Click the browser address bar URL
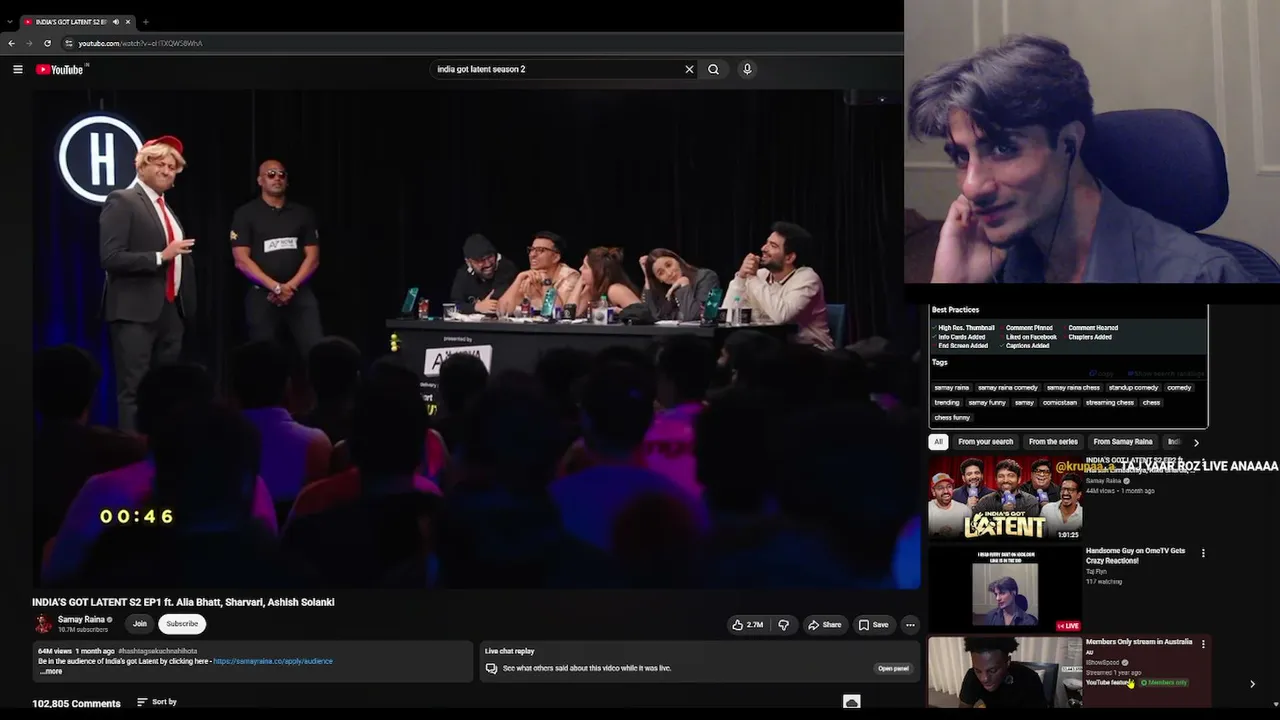This screenshot has width=1280, height=720. (140, 43)
